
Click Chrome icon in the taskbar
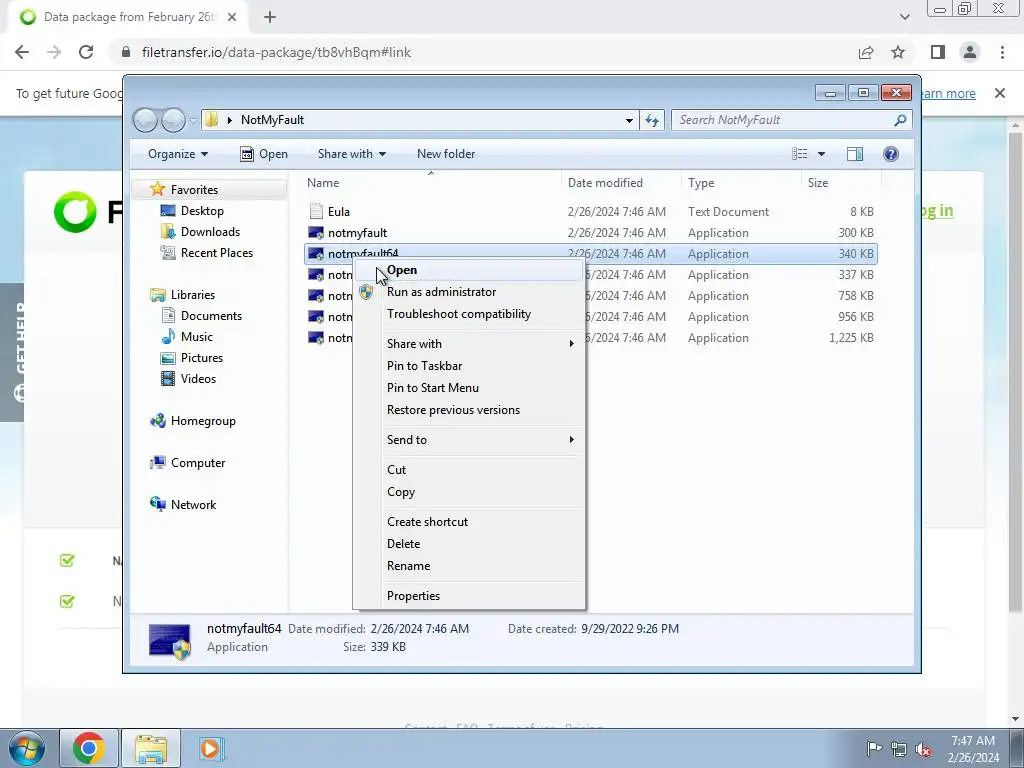[x=89, y=748]
